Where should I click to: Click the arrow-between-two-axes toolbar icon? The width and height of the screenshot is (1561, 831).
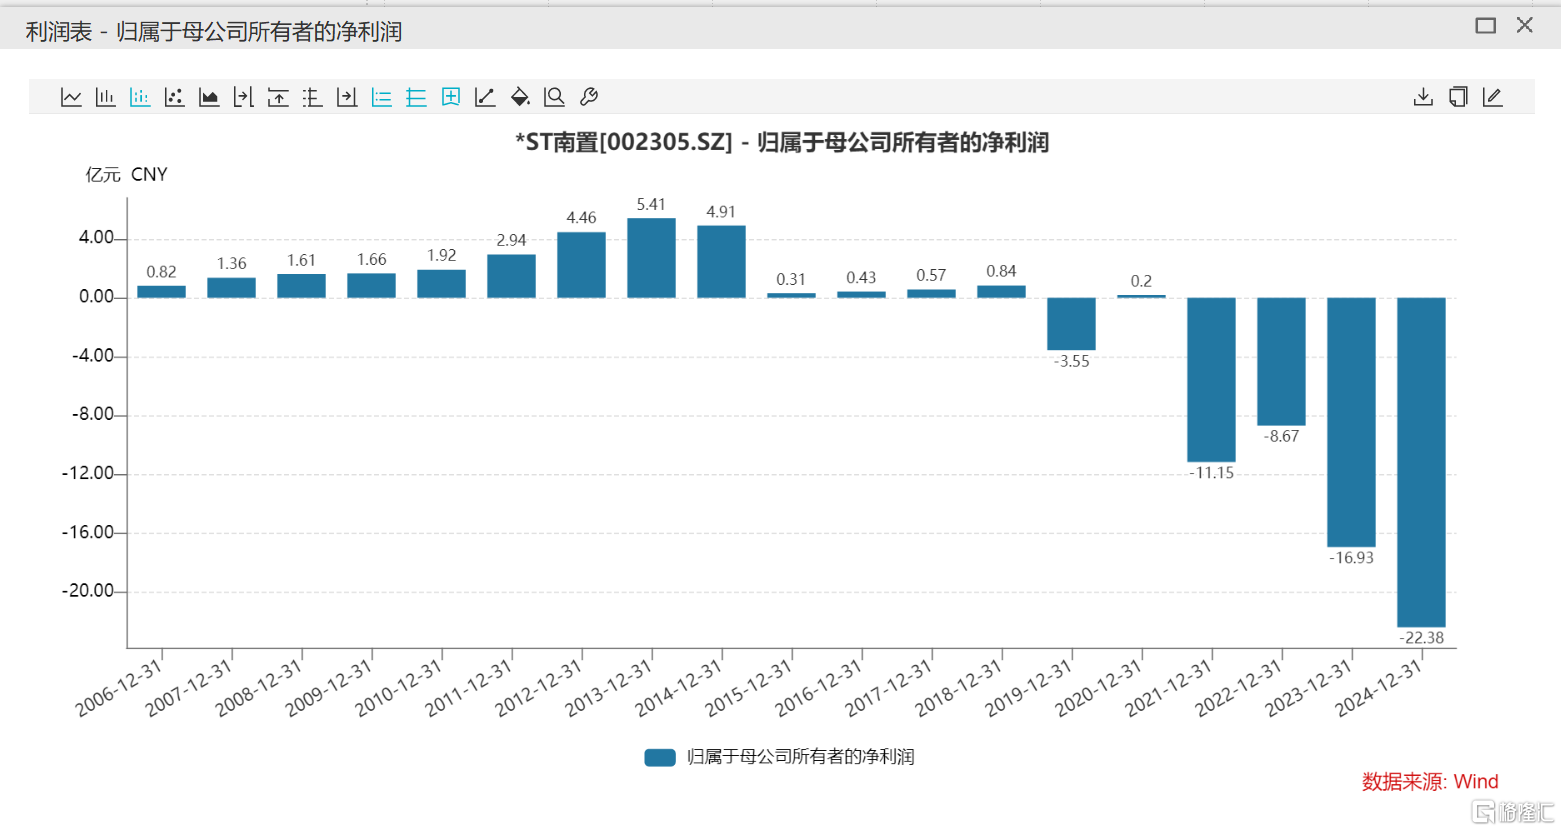[x=243, y=97]
